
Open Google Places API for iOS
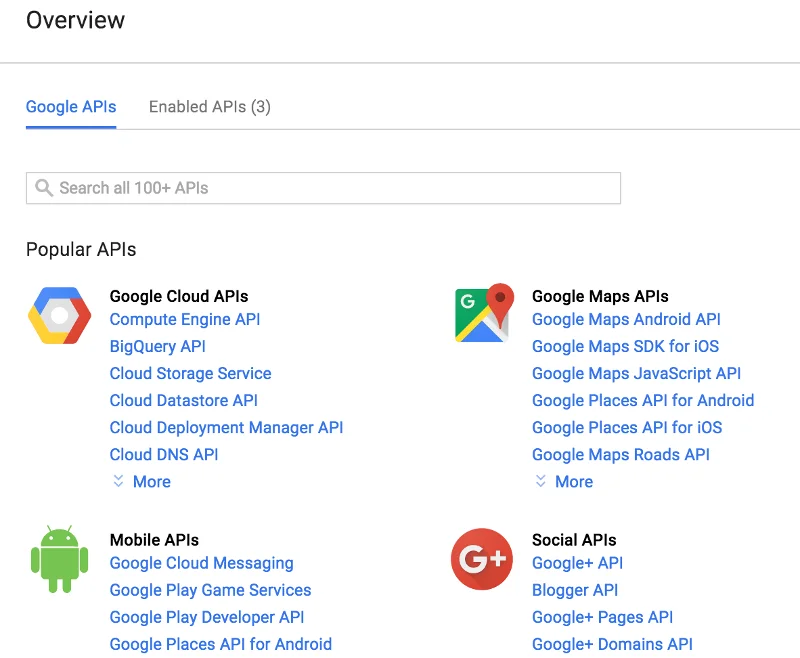[627, 427]
